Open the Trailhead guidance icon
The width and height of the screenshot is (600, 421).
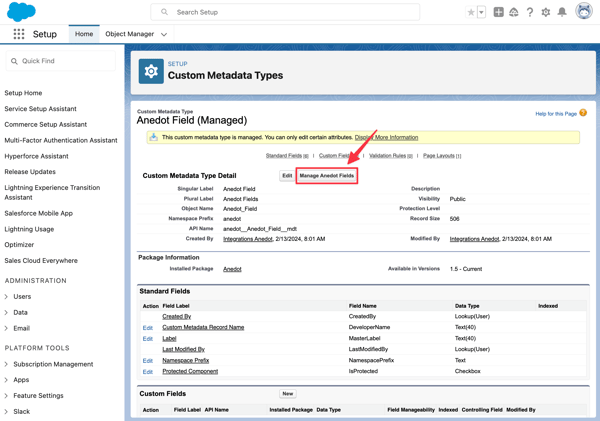pyautogui.click(x=514, y=12)
